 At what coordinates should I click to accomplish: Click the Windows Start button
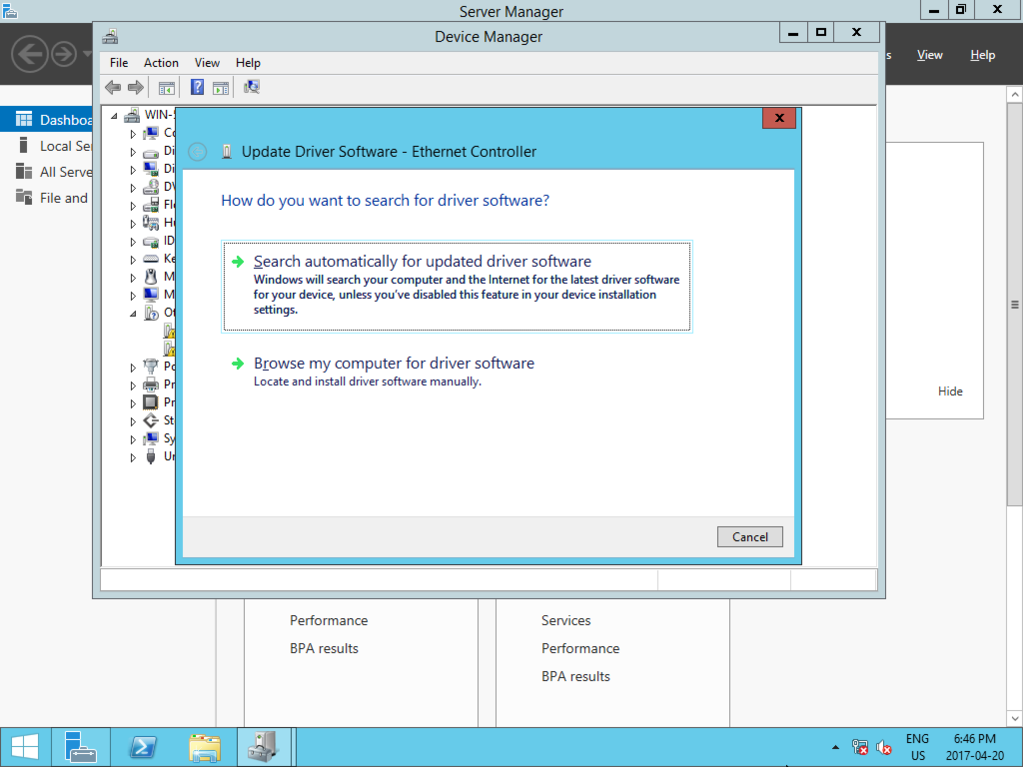tap(25, 747)
